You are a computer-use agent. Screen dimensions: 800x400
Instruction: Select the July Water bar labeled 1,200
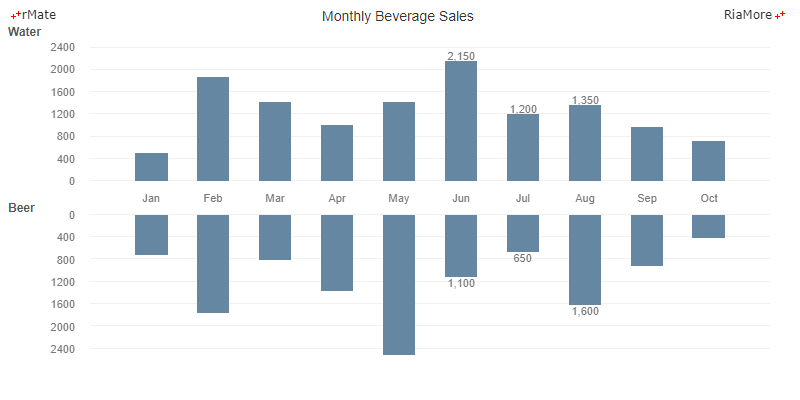coord(523,147)
